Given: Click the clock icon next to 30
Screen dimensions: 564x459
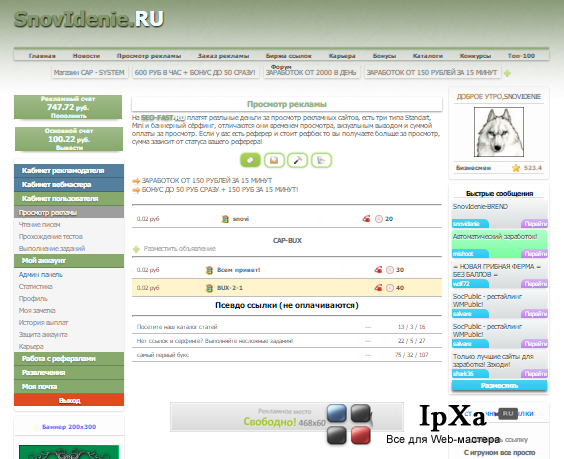Looking at the screenshot, I should (x=390, y=270).
